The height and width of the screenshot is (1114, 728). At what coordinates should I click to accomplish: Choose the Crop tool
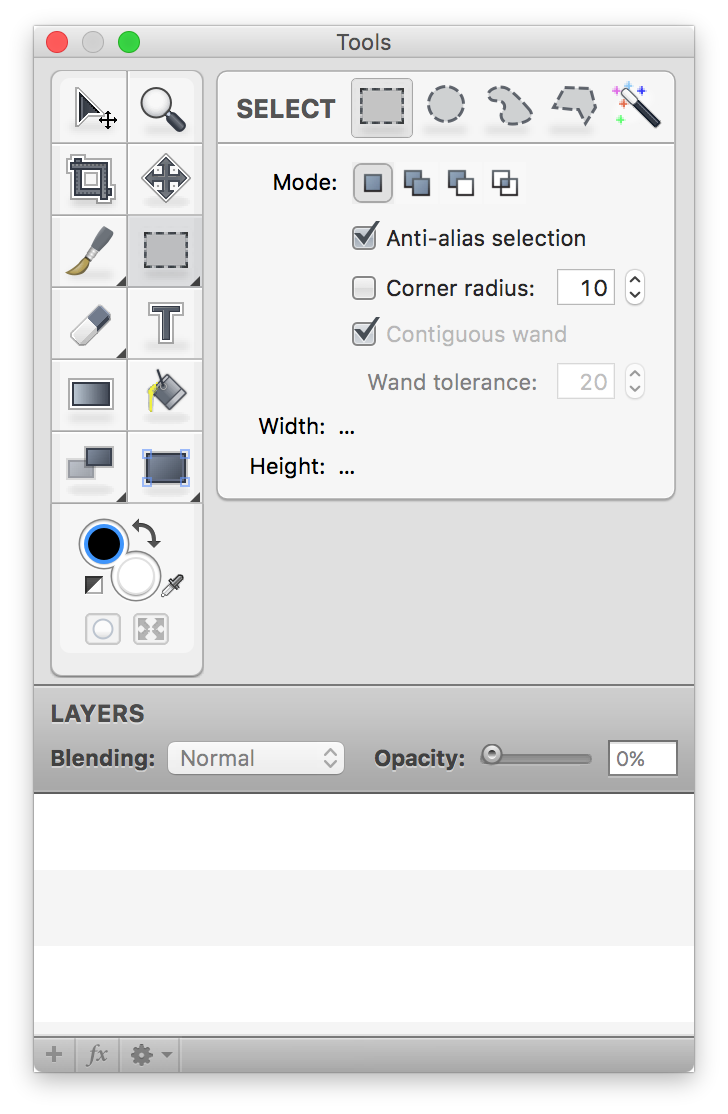(90, 180)
